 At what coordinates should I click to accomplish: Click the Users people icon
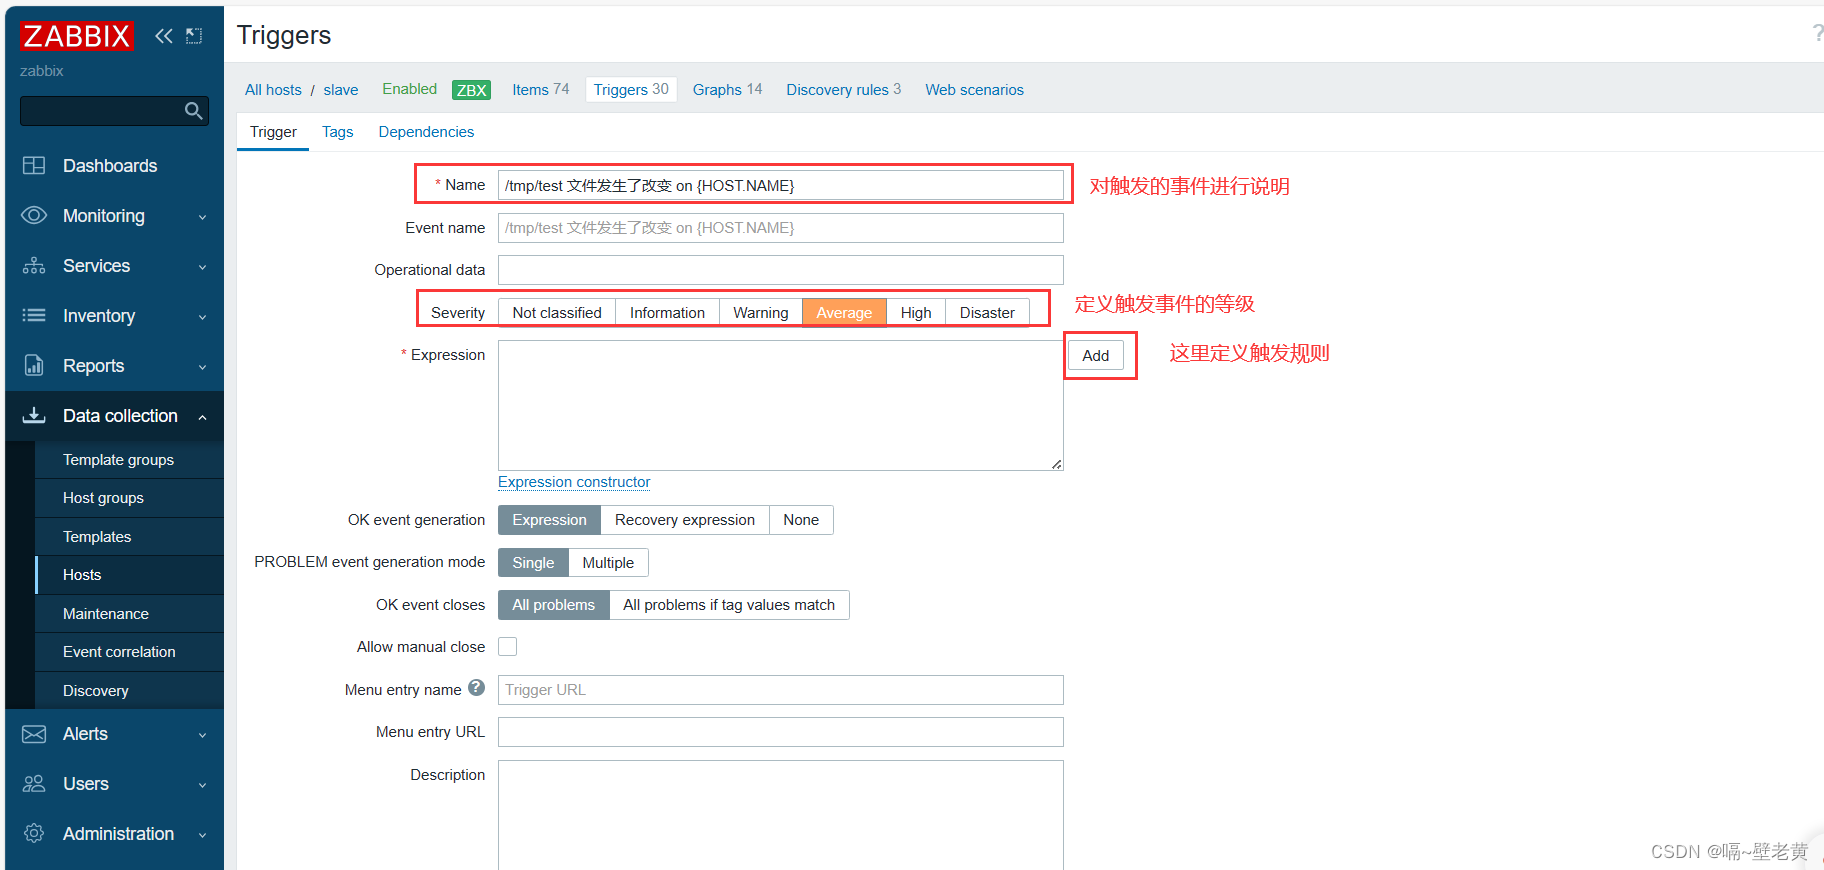34,784
